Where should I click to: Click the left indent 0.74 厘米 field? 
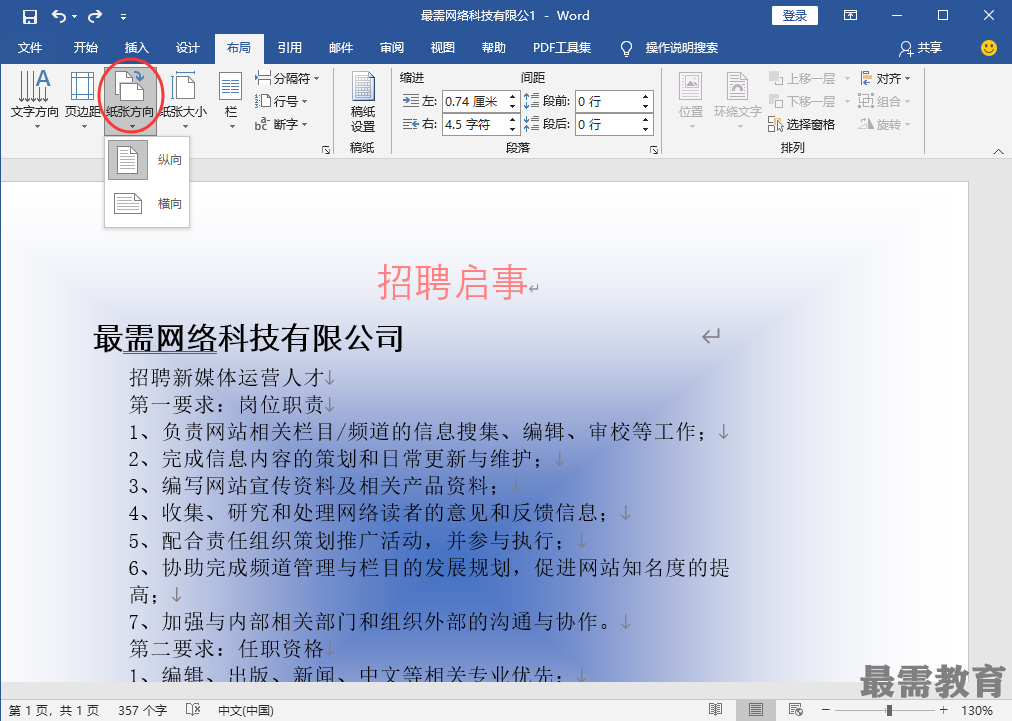[x=474, y=101]
